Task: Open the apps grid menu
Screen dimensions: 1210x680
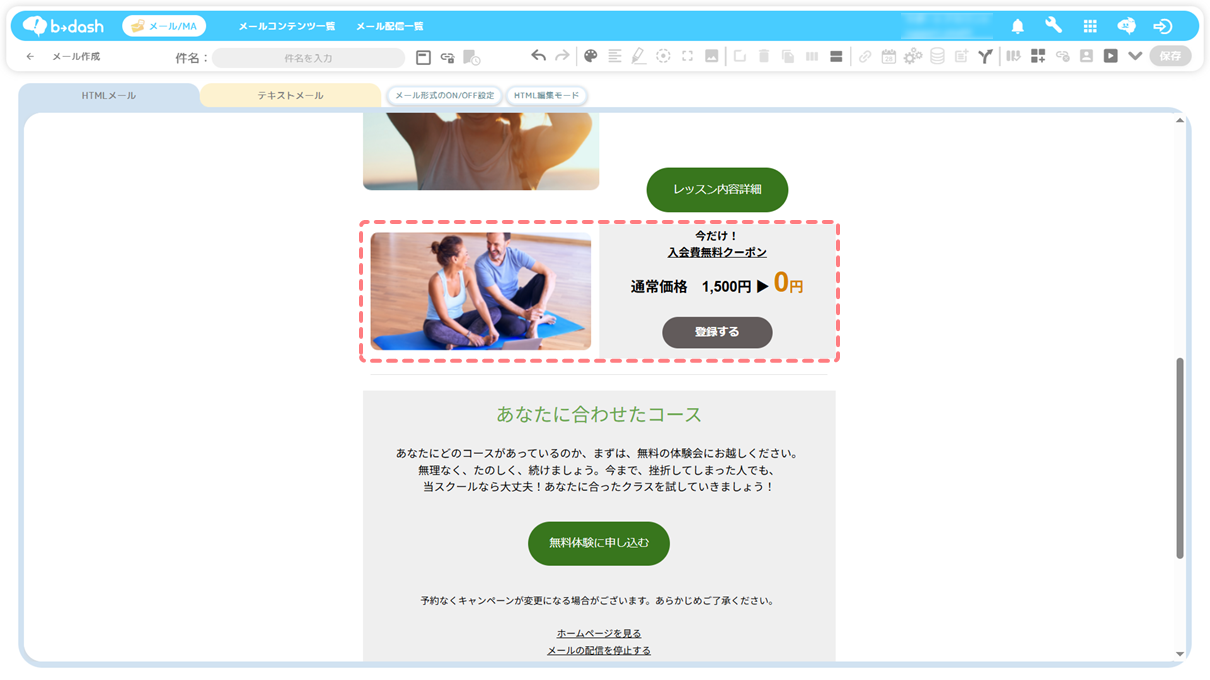Action: pos(1090,26)
